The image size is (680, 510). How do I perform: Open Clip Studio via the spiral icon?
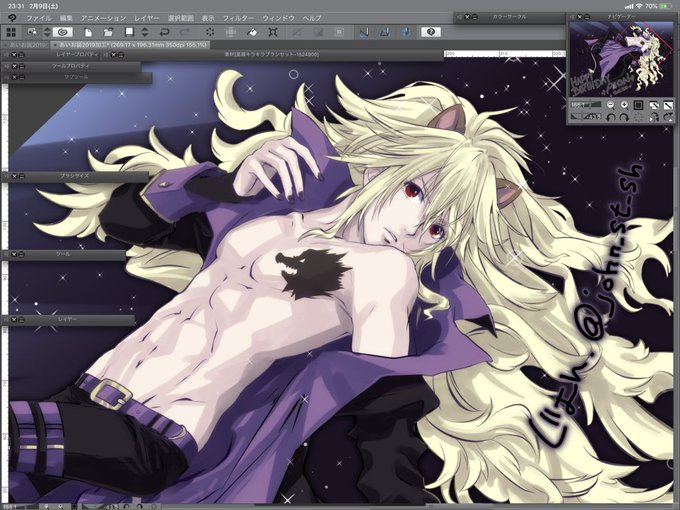(63, 32)
